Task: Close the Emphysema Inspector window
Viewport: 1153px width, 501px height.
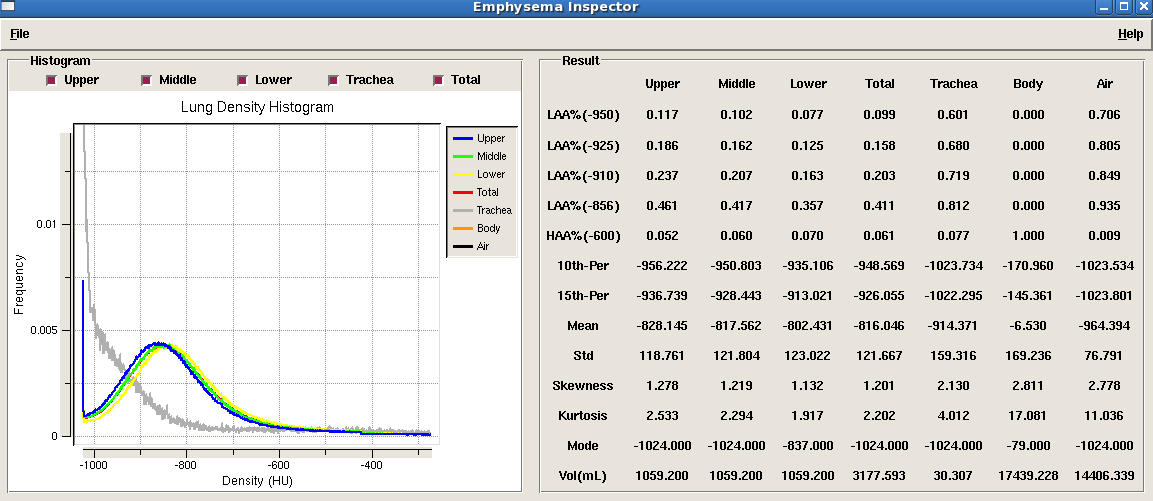Action: (x=1143, y=7)
